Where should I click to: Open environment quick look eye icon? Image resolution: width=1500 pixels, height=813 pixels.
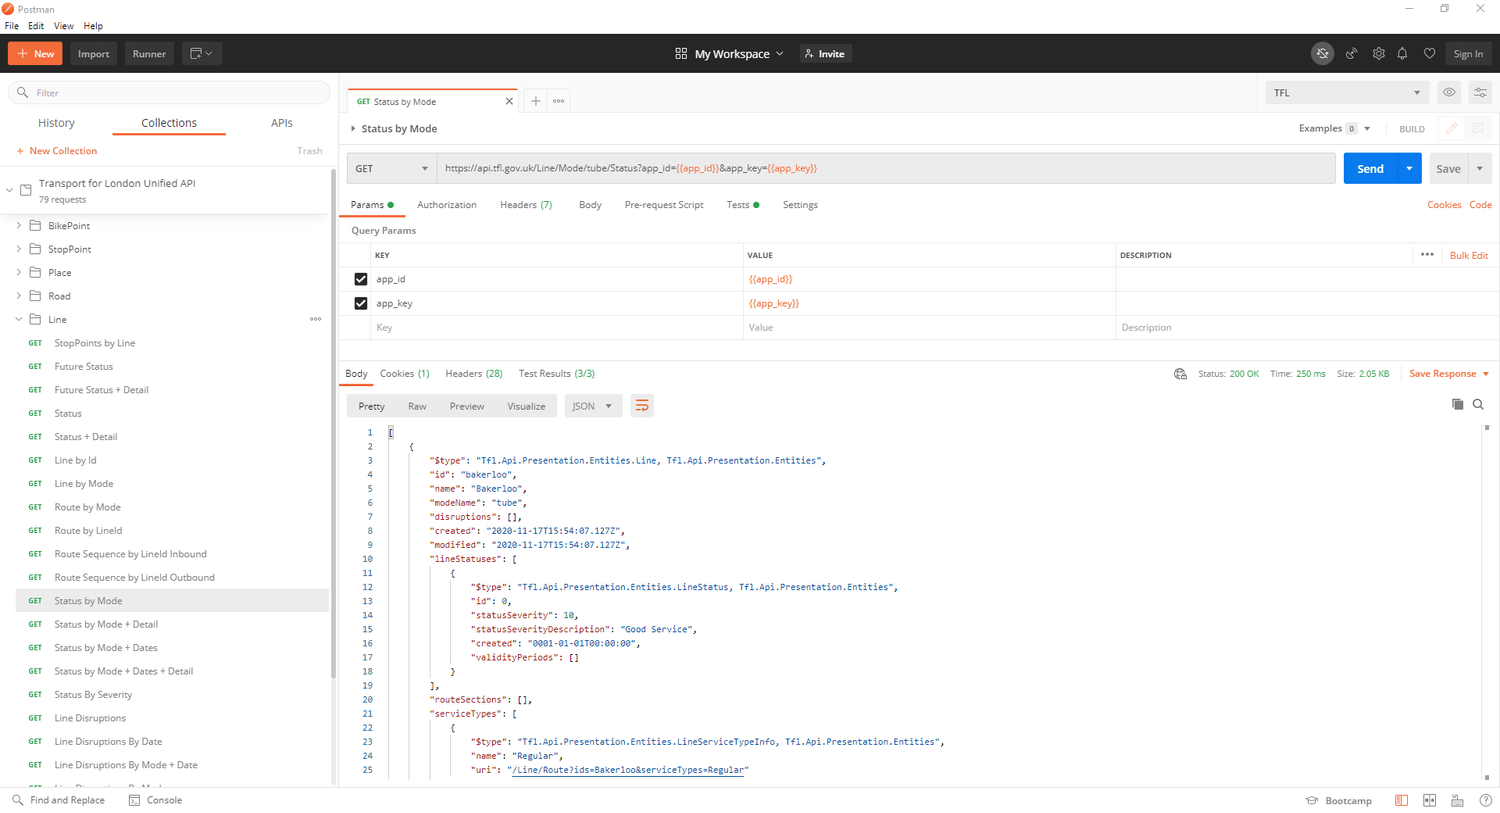(x=1448, y=92)
